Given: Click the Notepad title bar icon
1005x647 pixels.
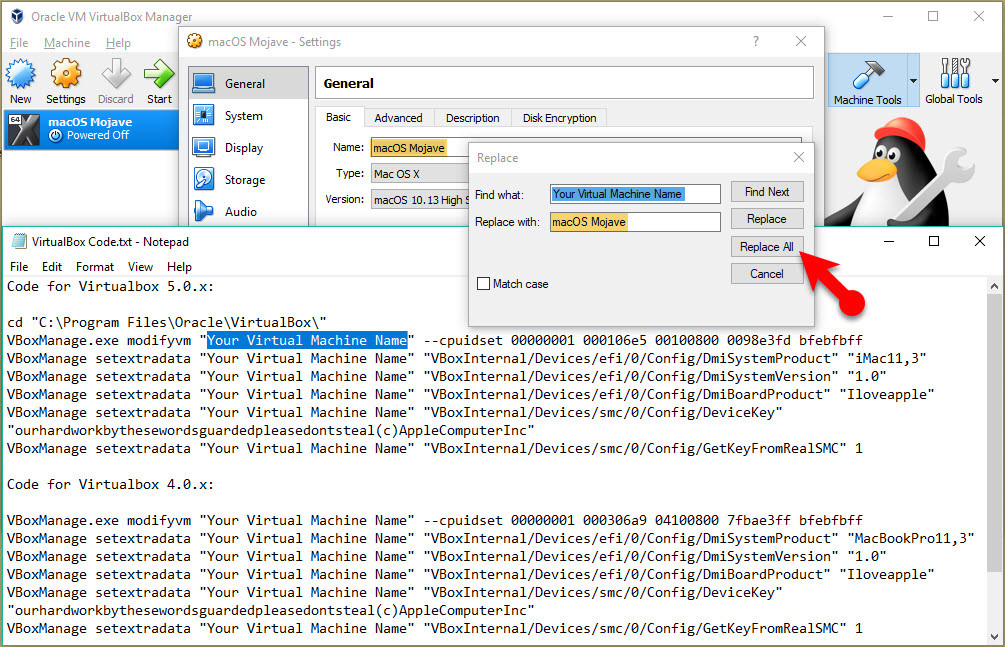Looking at the screenshot, I should (x=19, y=241).
